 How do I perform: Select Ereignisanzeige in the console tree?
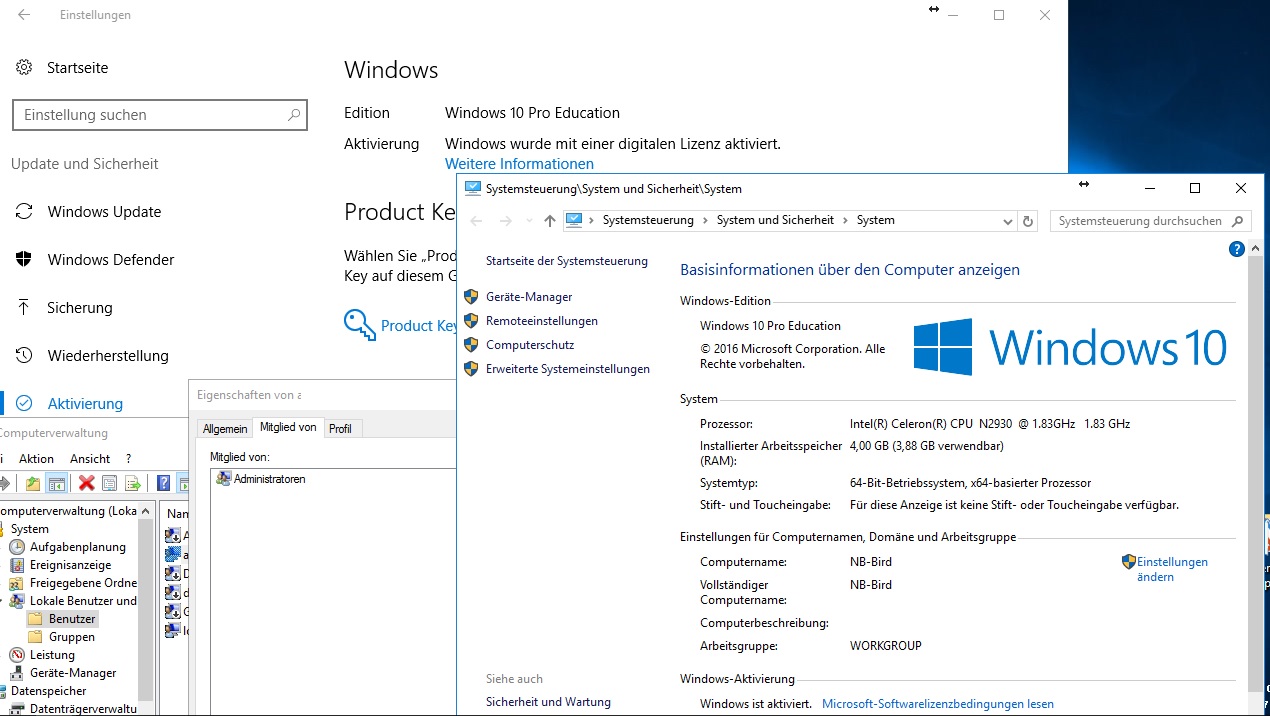70,565
